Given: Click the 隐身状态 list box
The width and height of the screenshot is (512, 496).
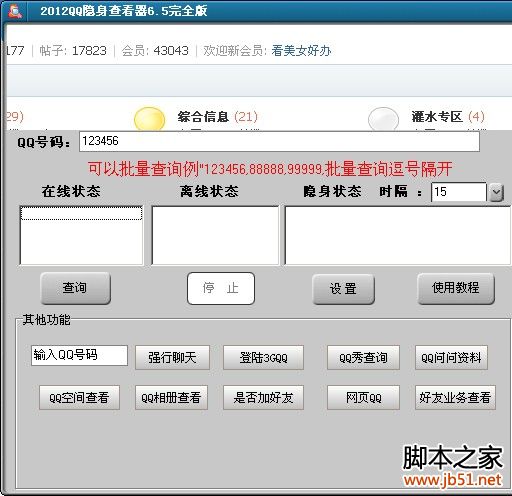Looking at the screenshot, I should pos(397,235).
